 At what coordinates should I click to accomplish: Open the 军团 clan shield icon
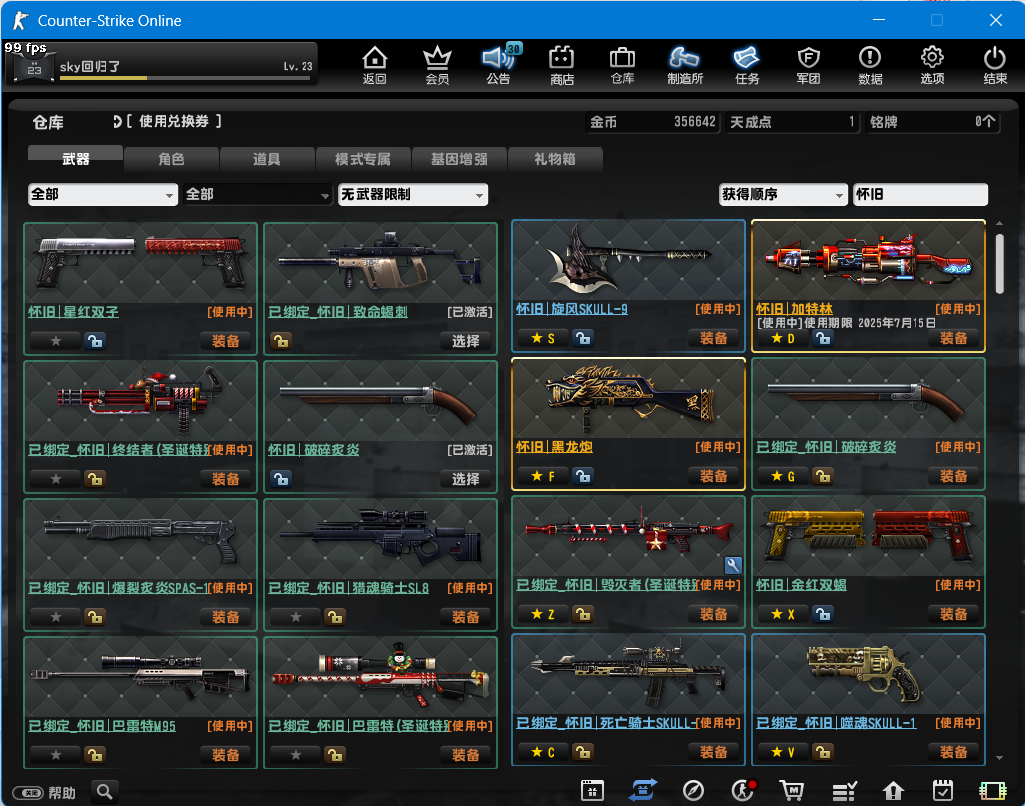click(x=809, y=65)
